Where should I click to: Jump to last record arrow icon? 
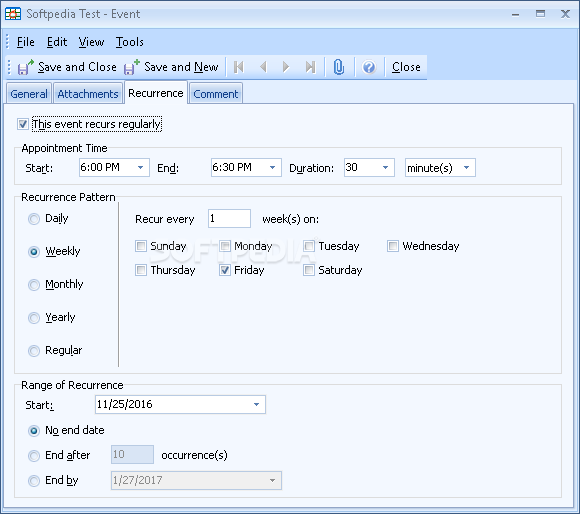click(x=310, y=67)
